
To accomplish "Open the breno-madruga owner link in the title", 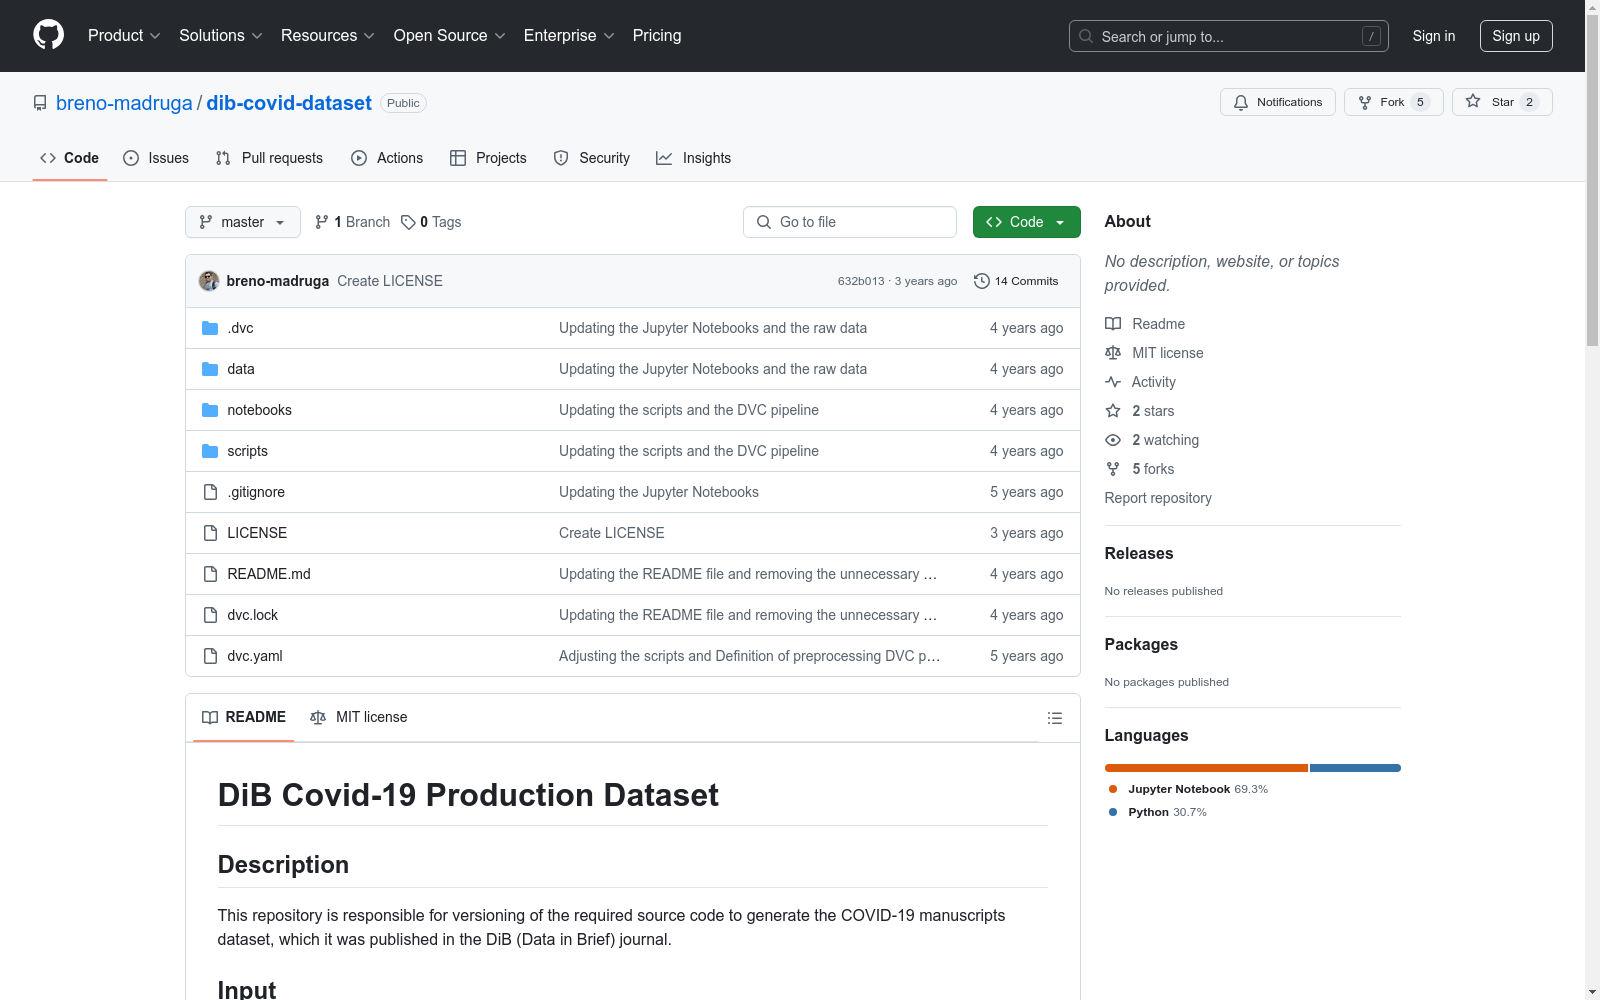I will [x=124, y=103].
